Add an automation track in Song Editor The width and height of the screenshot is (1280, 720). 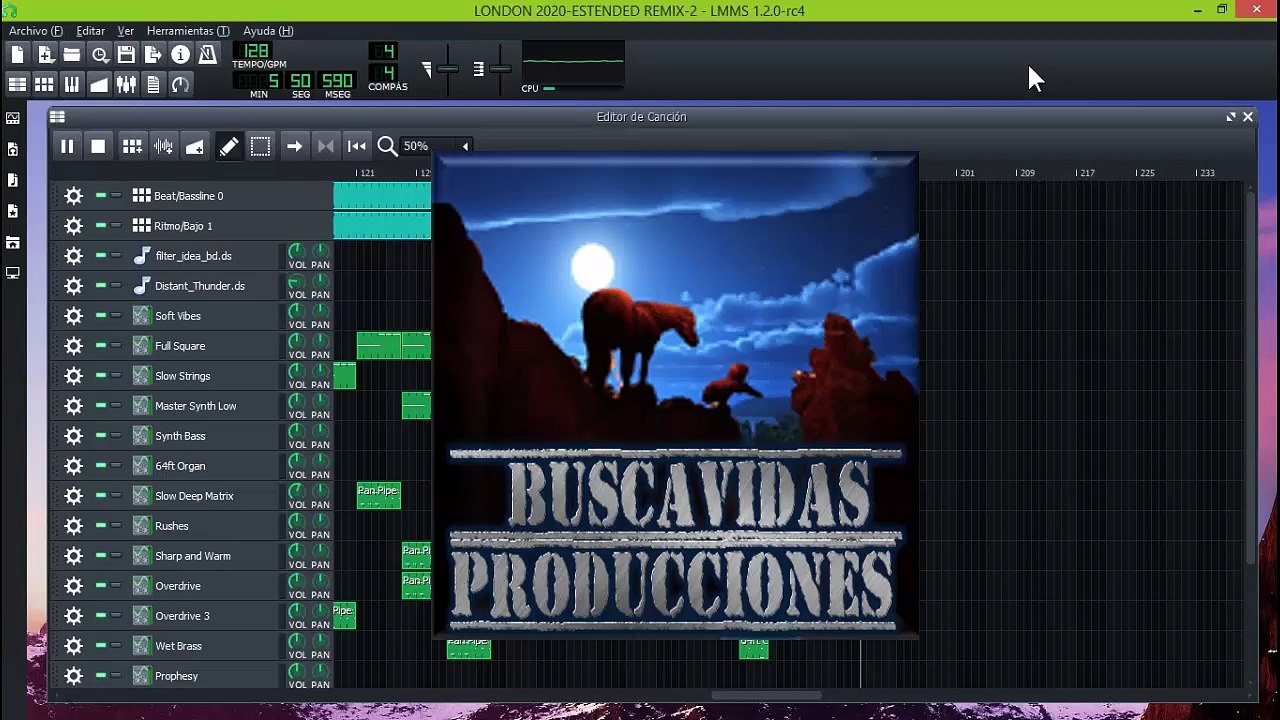[x=195, y=146]
